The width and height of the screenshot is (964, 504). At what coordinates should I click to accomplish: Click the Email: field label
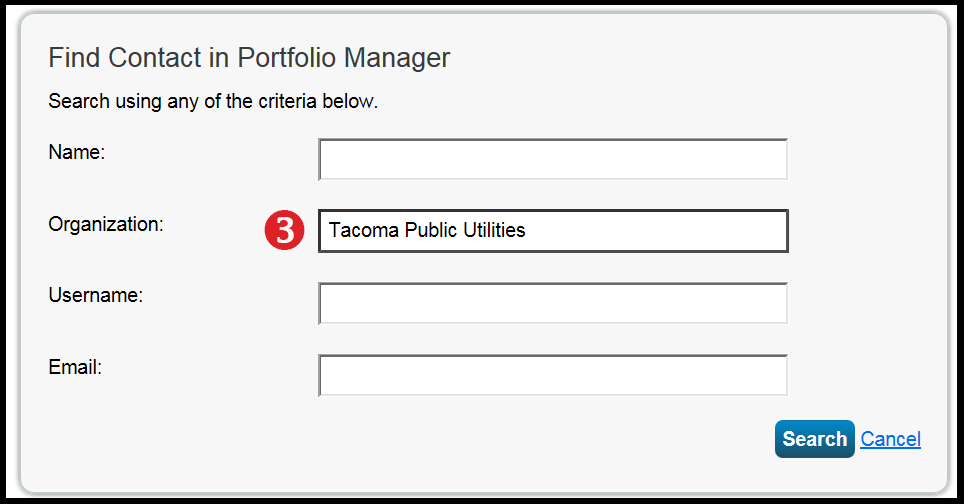pos(75,367)
